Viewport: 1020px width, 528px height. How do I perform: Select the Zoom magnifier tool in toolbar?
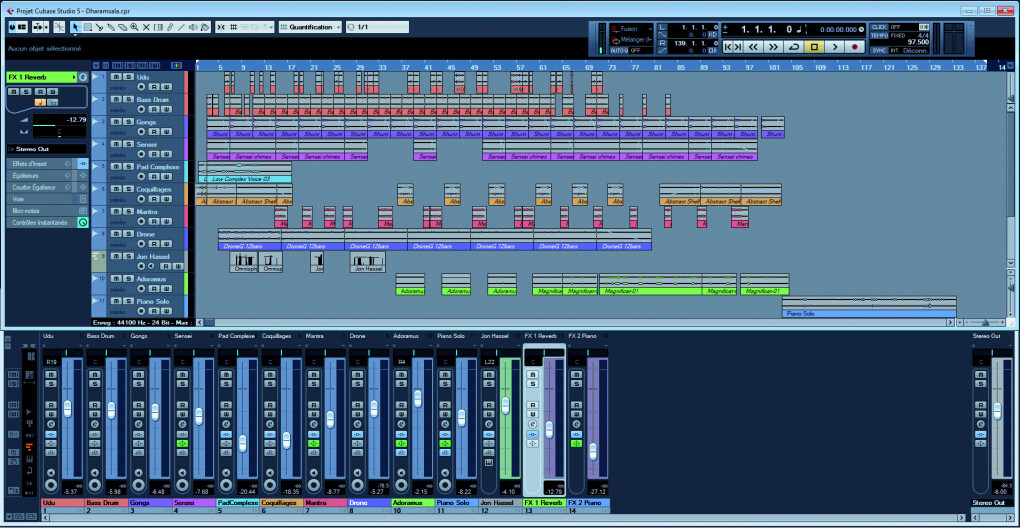(x=135, y=27)
